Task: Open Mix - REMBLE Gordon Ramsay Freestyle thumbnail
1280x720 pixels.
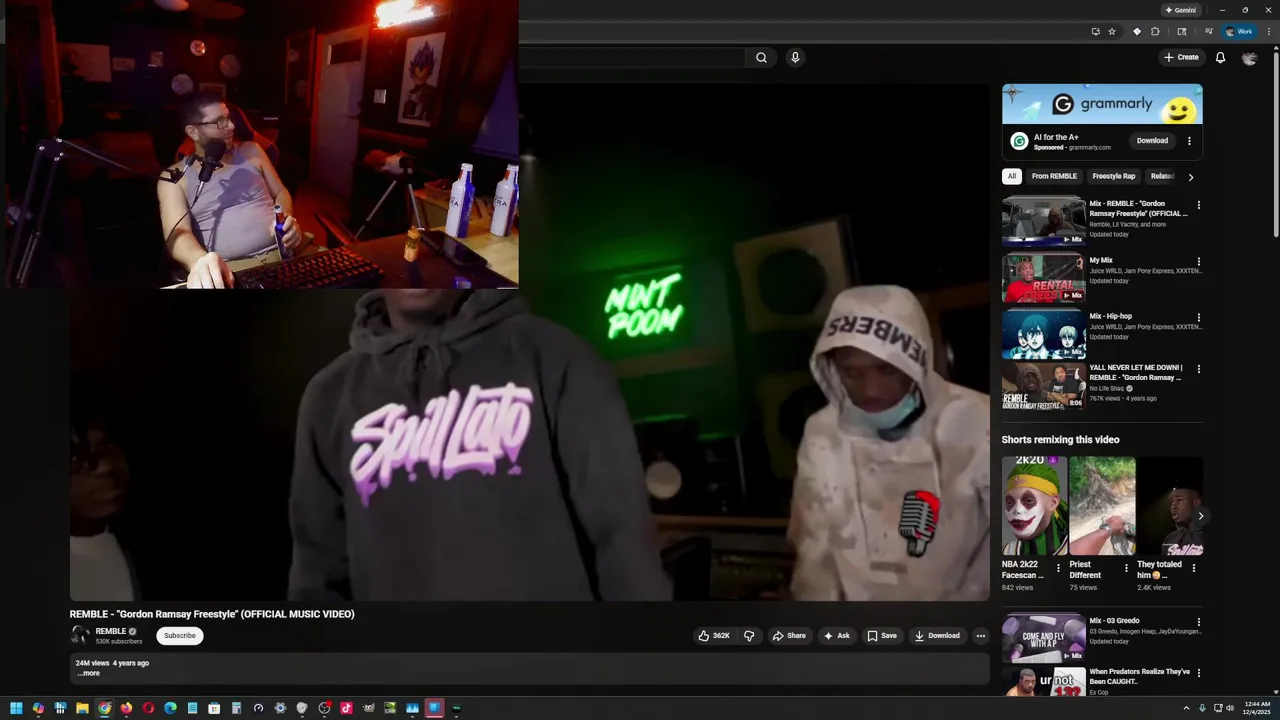Action: click(x=1043, y=221)
